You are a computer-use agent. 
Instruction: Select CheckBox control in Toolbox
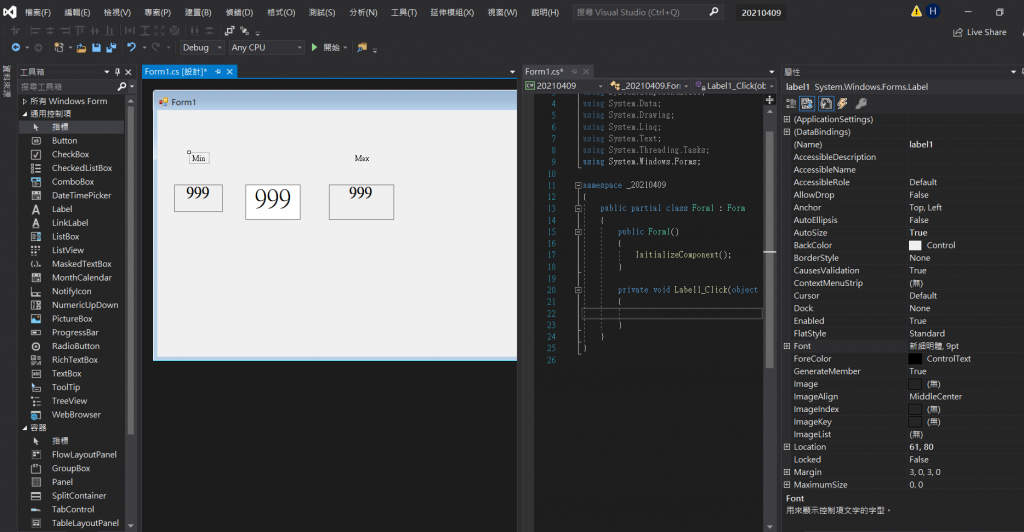pos(70,155)
